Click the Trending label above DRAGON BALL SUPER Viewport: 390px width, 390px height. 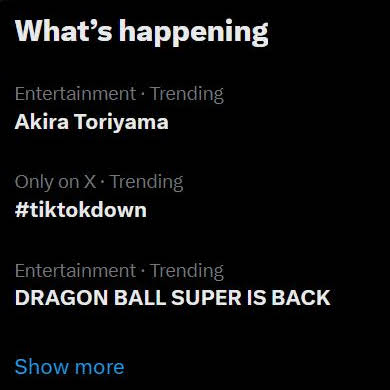(x=187, y=271)
